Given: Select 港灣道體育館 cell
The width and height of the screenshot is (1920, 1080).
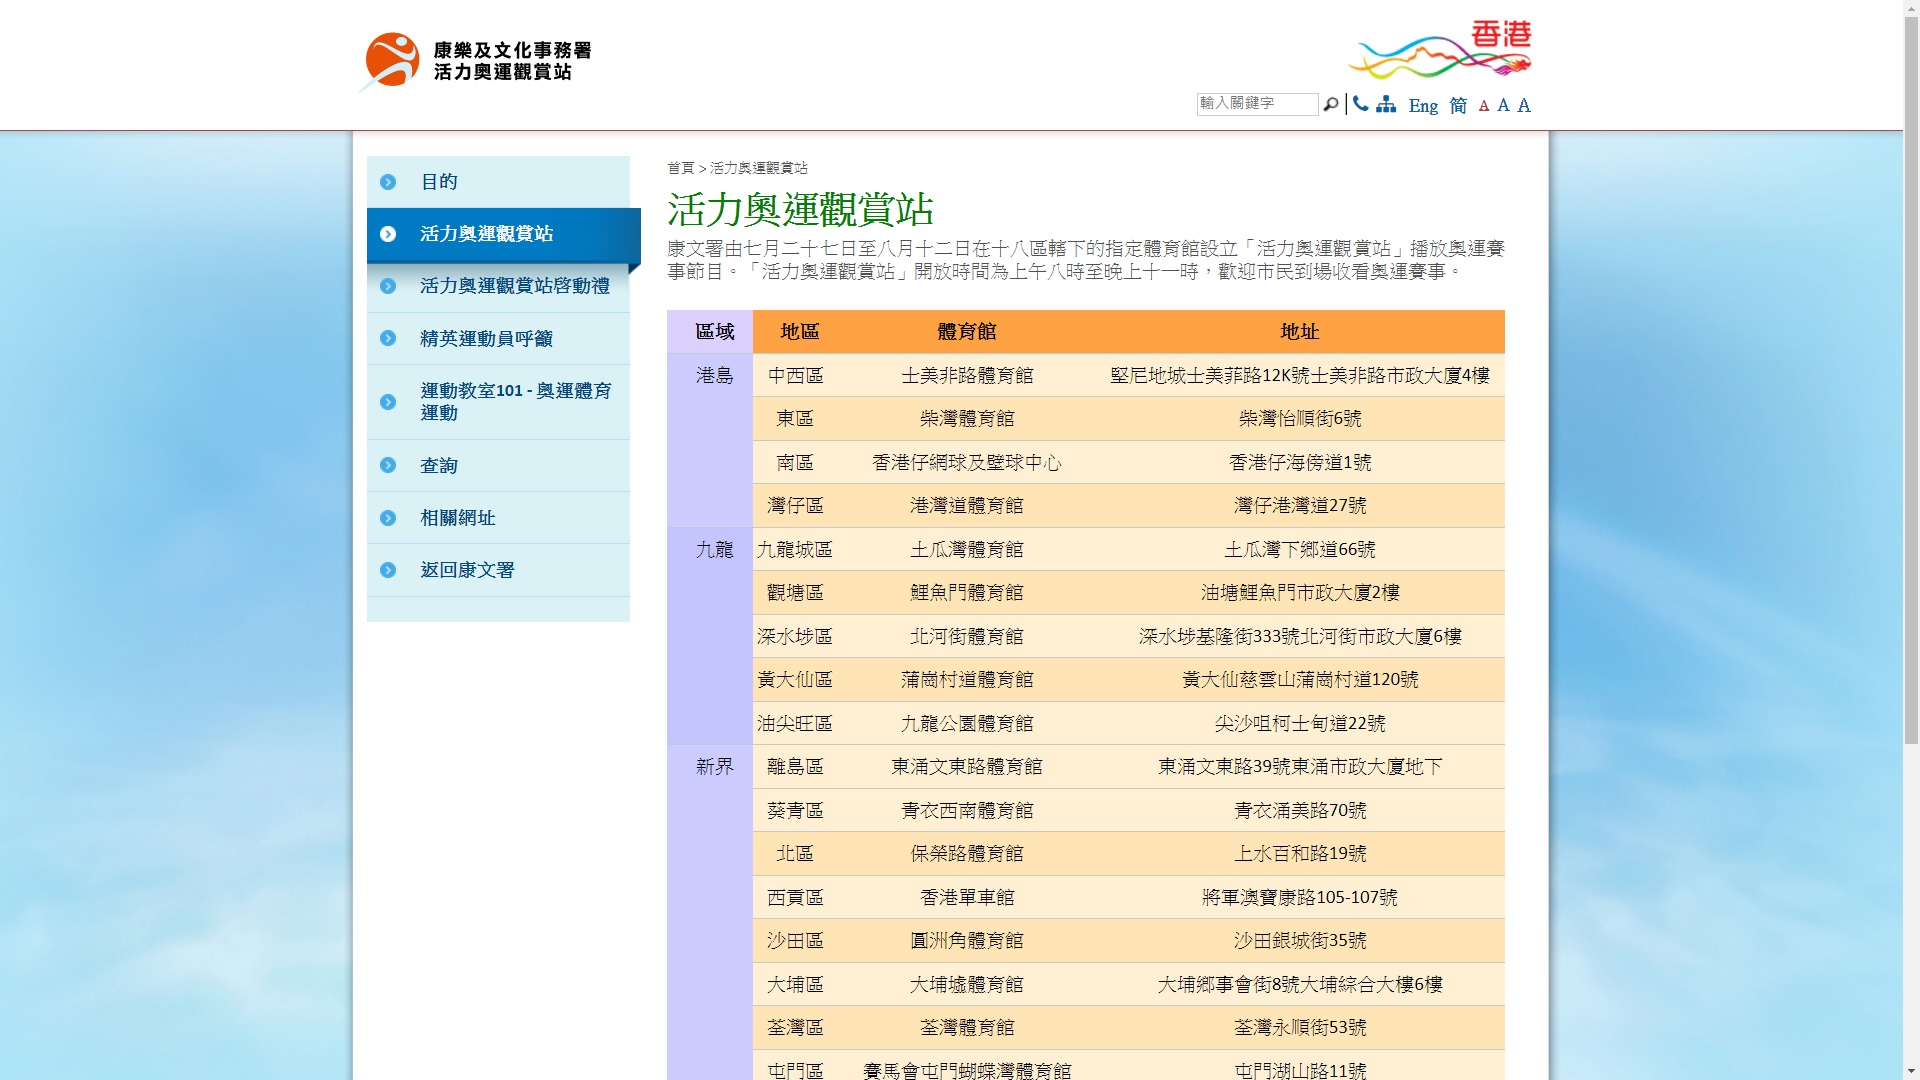Looking at the screenshot, I should click(967, 506).
